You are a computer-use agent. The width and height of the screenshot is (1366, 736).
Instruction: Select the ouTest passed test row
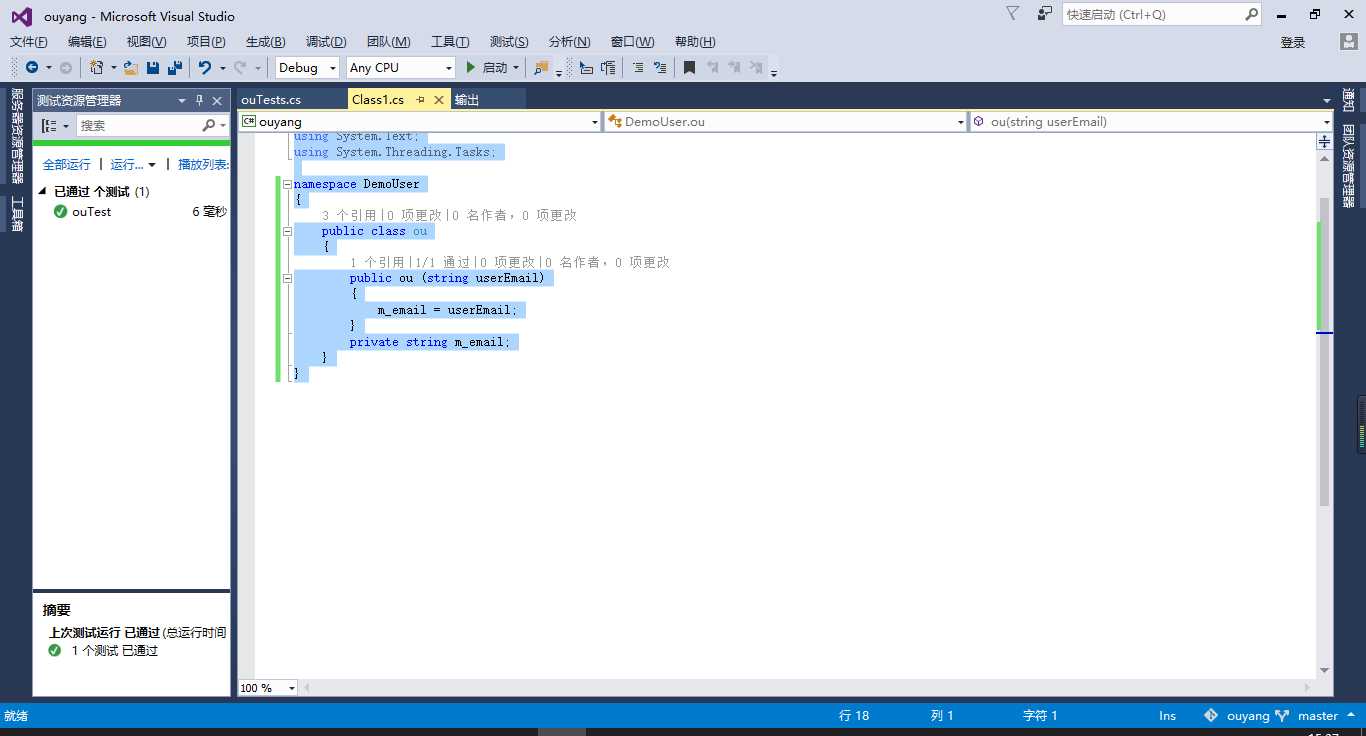131,212
